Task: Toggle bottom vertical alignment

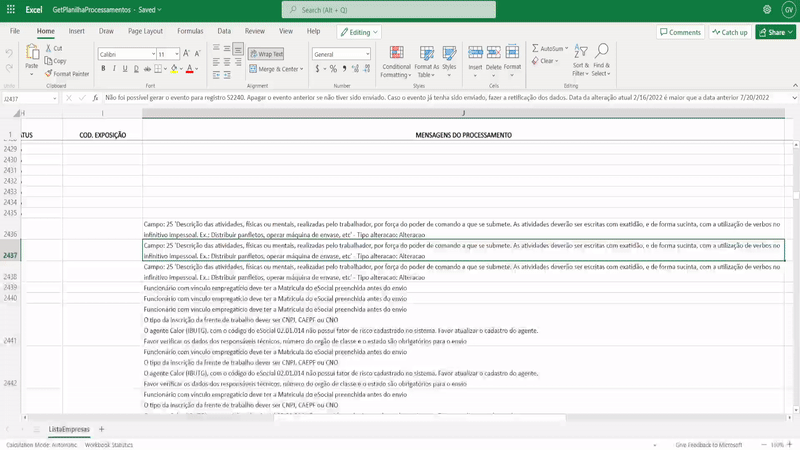Action: [x=238, y=48]
